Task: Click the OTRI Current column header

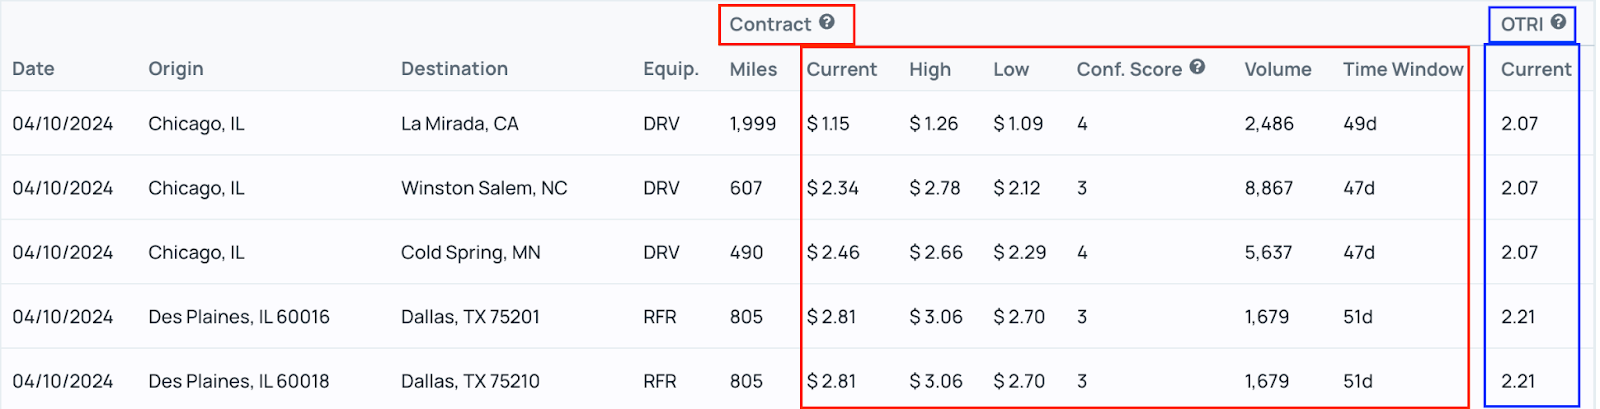Action: coord(1536,70)
